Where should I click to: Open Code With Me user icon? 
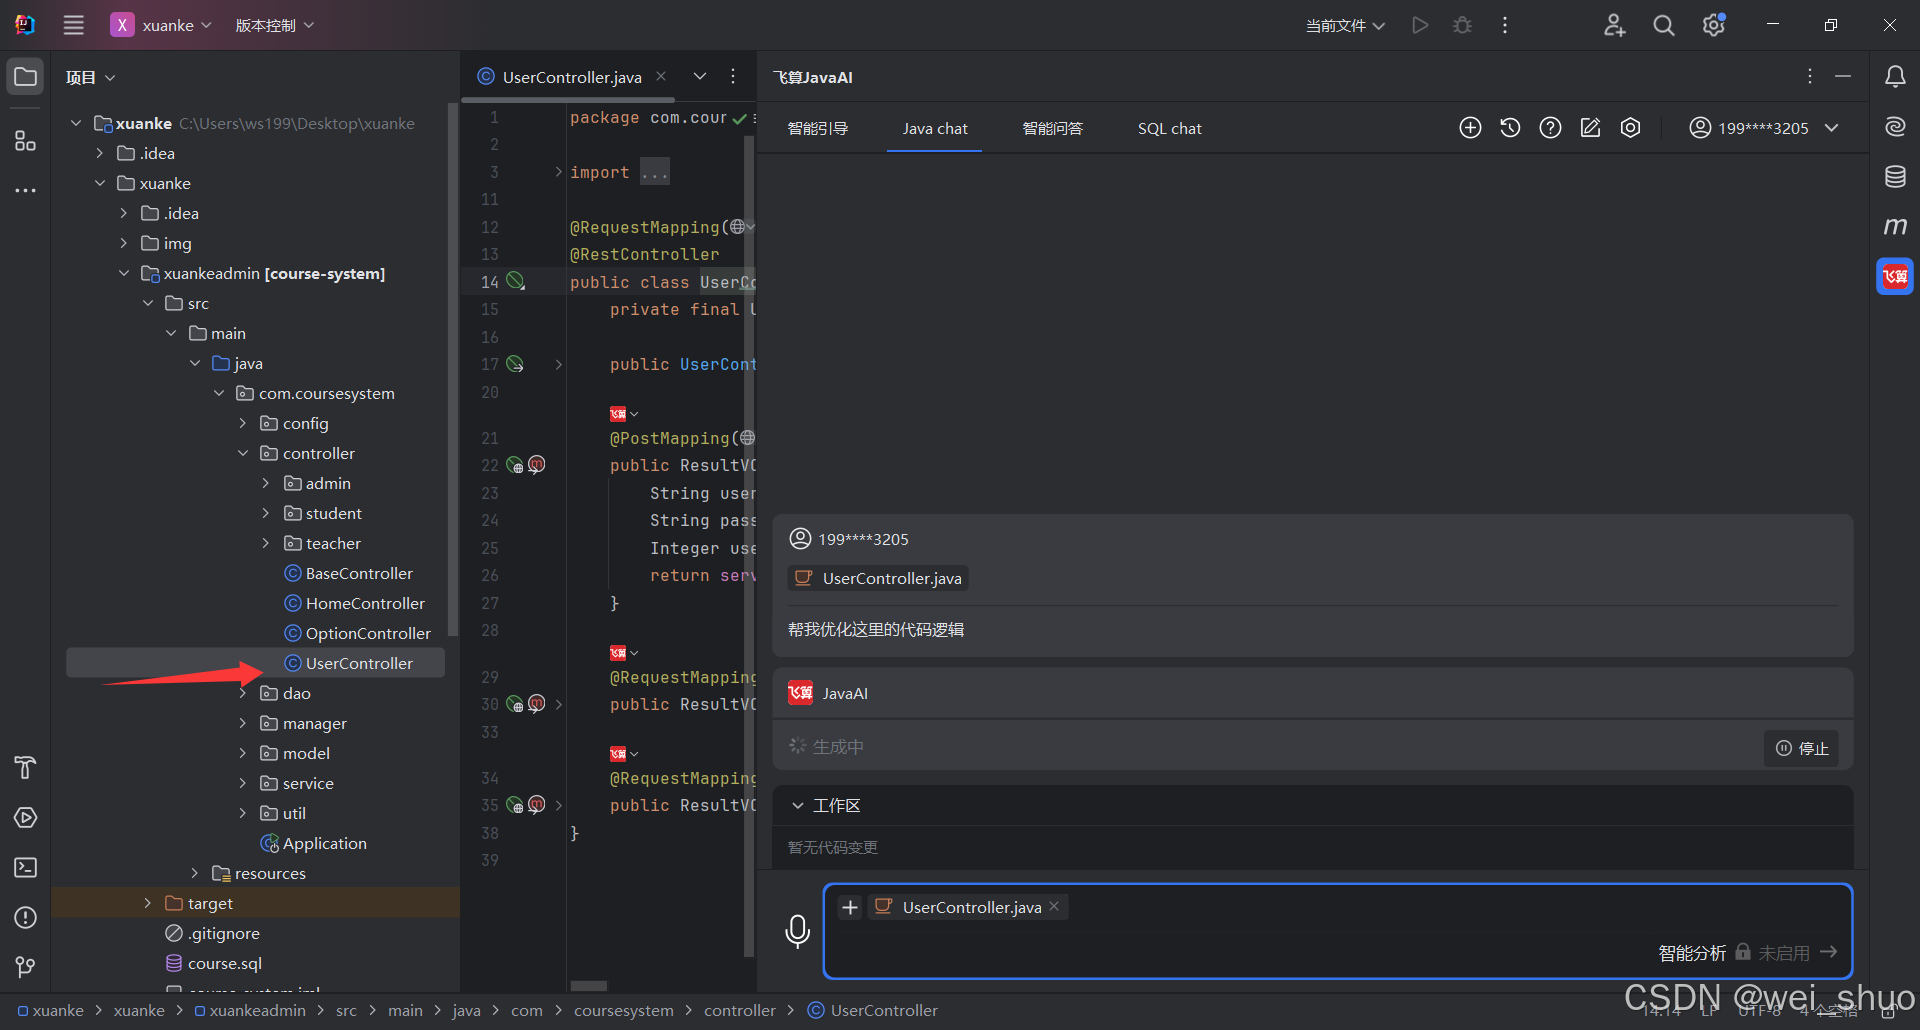pyautogui.click(x=1614, y=25)
